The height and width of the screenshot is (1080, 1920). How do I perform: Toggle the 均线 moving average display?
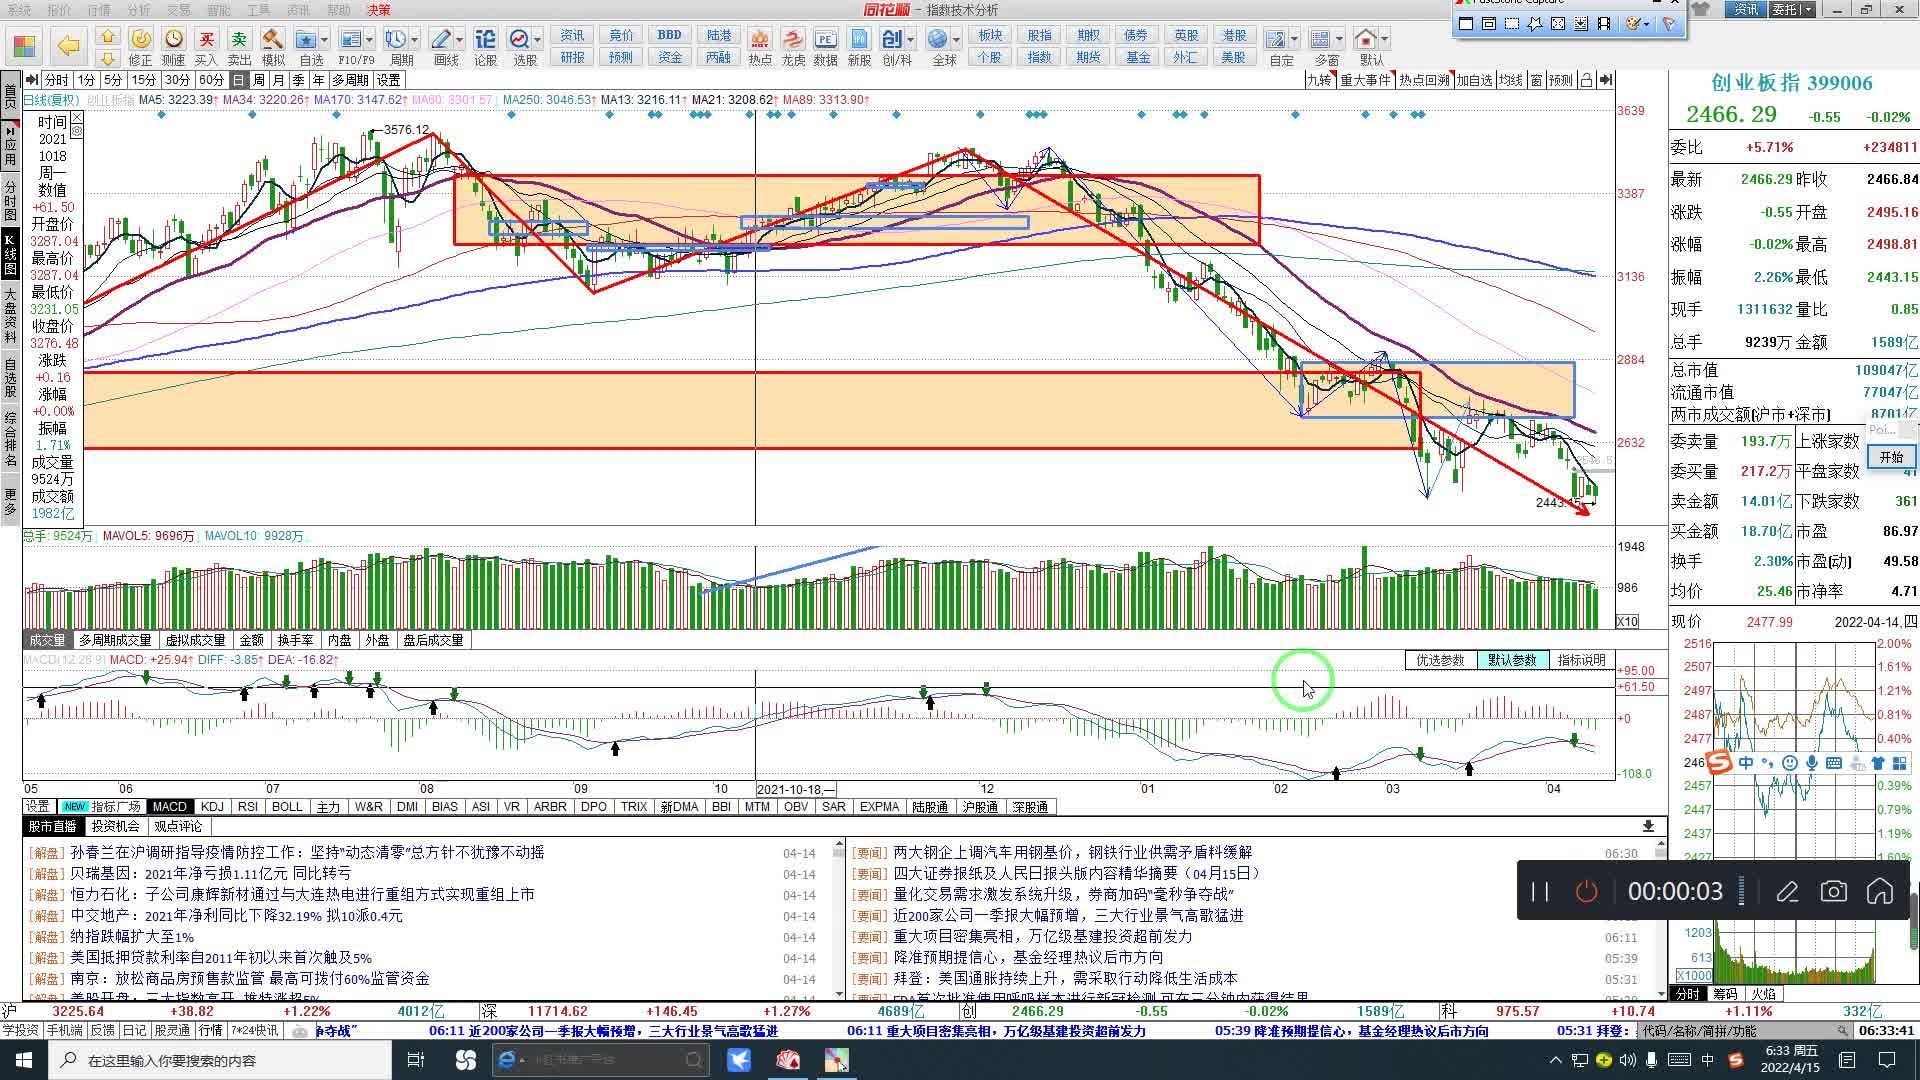tap(1510, 80)
